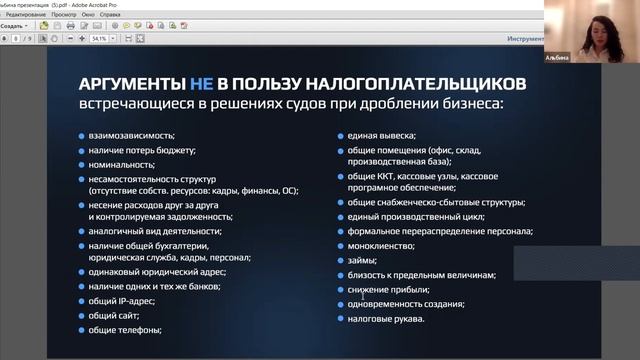Image resolution: width=640 pixels, height=360 pixels.
Task: Click the text "займы;"
Action: click(362, 260)
